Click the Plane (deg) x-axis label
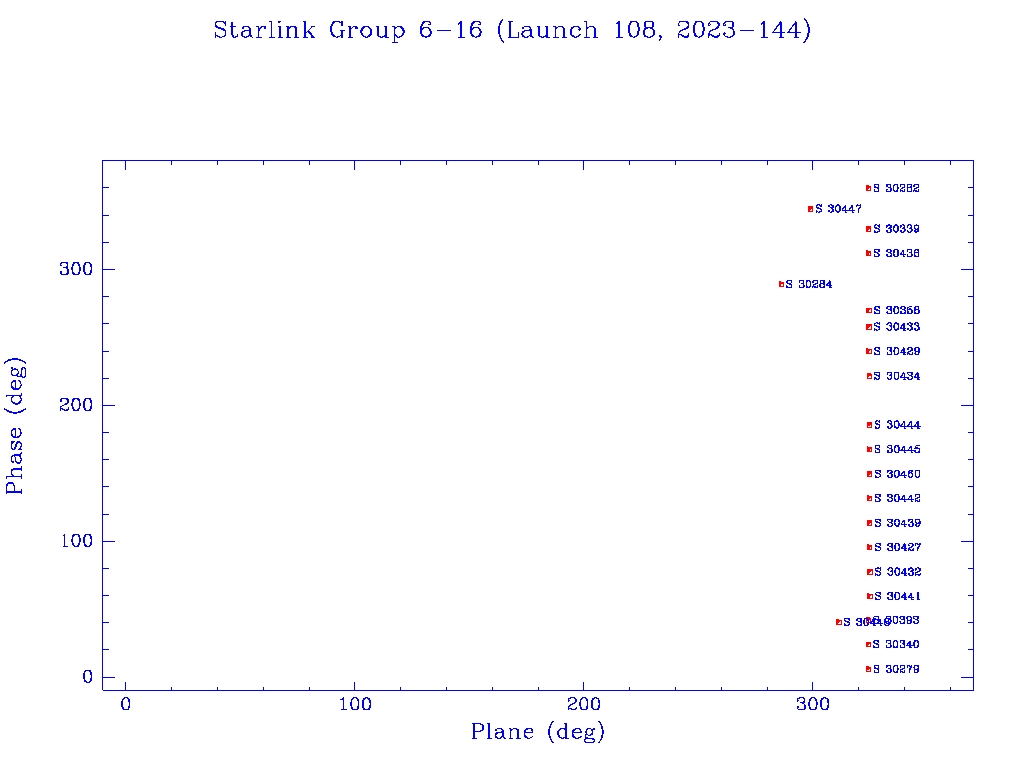 coord(538,732)
